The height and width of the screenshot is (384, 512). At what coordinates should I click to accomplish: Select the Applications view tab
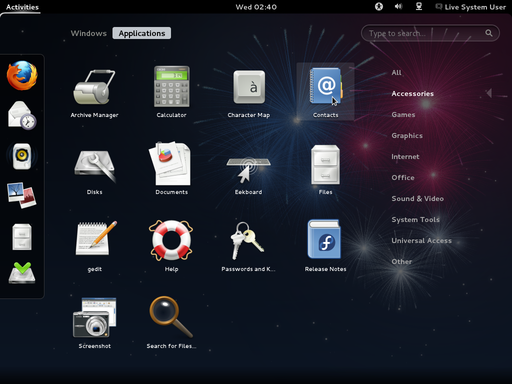click(142, 33)
